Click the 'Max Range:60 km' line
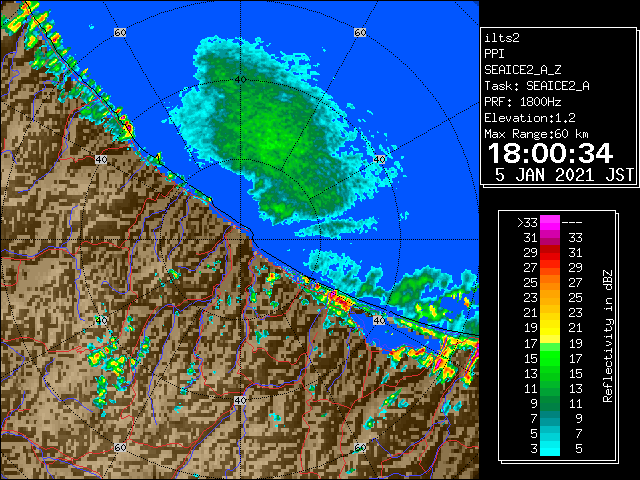This screenshot has width=640, height=480. coord(536,134)
